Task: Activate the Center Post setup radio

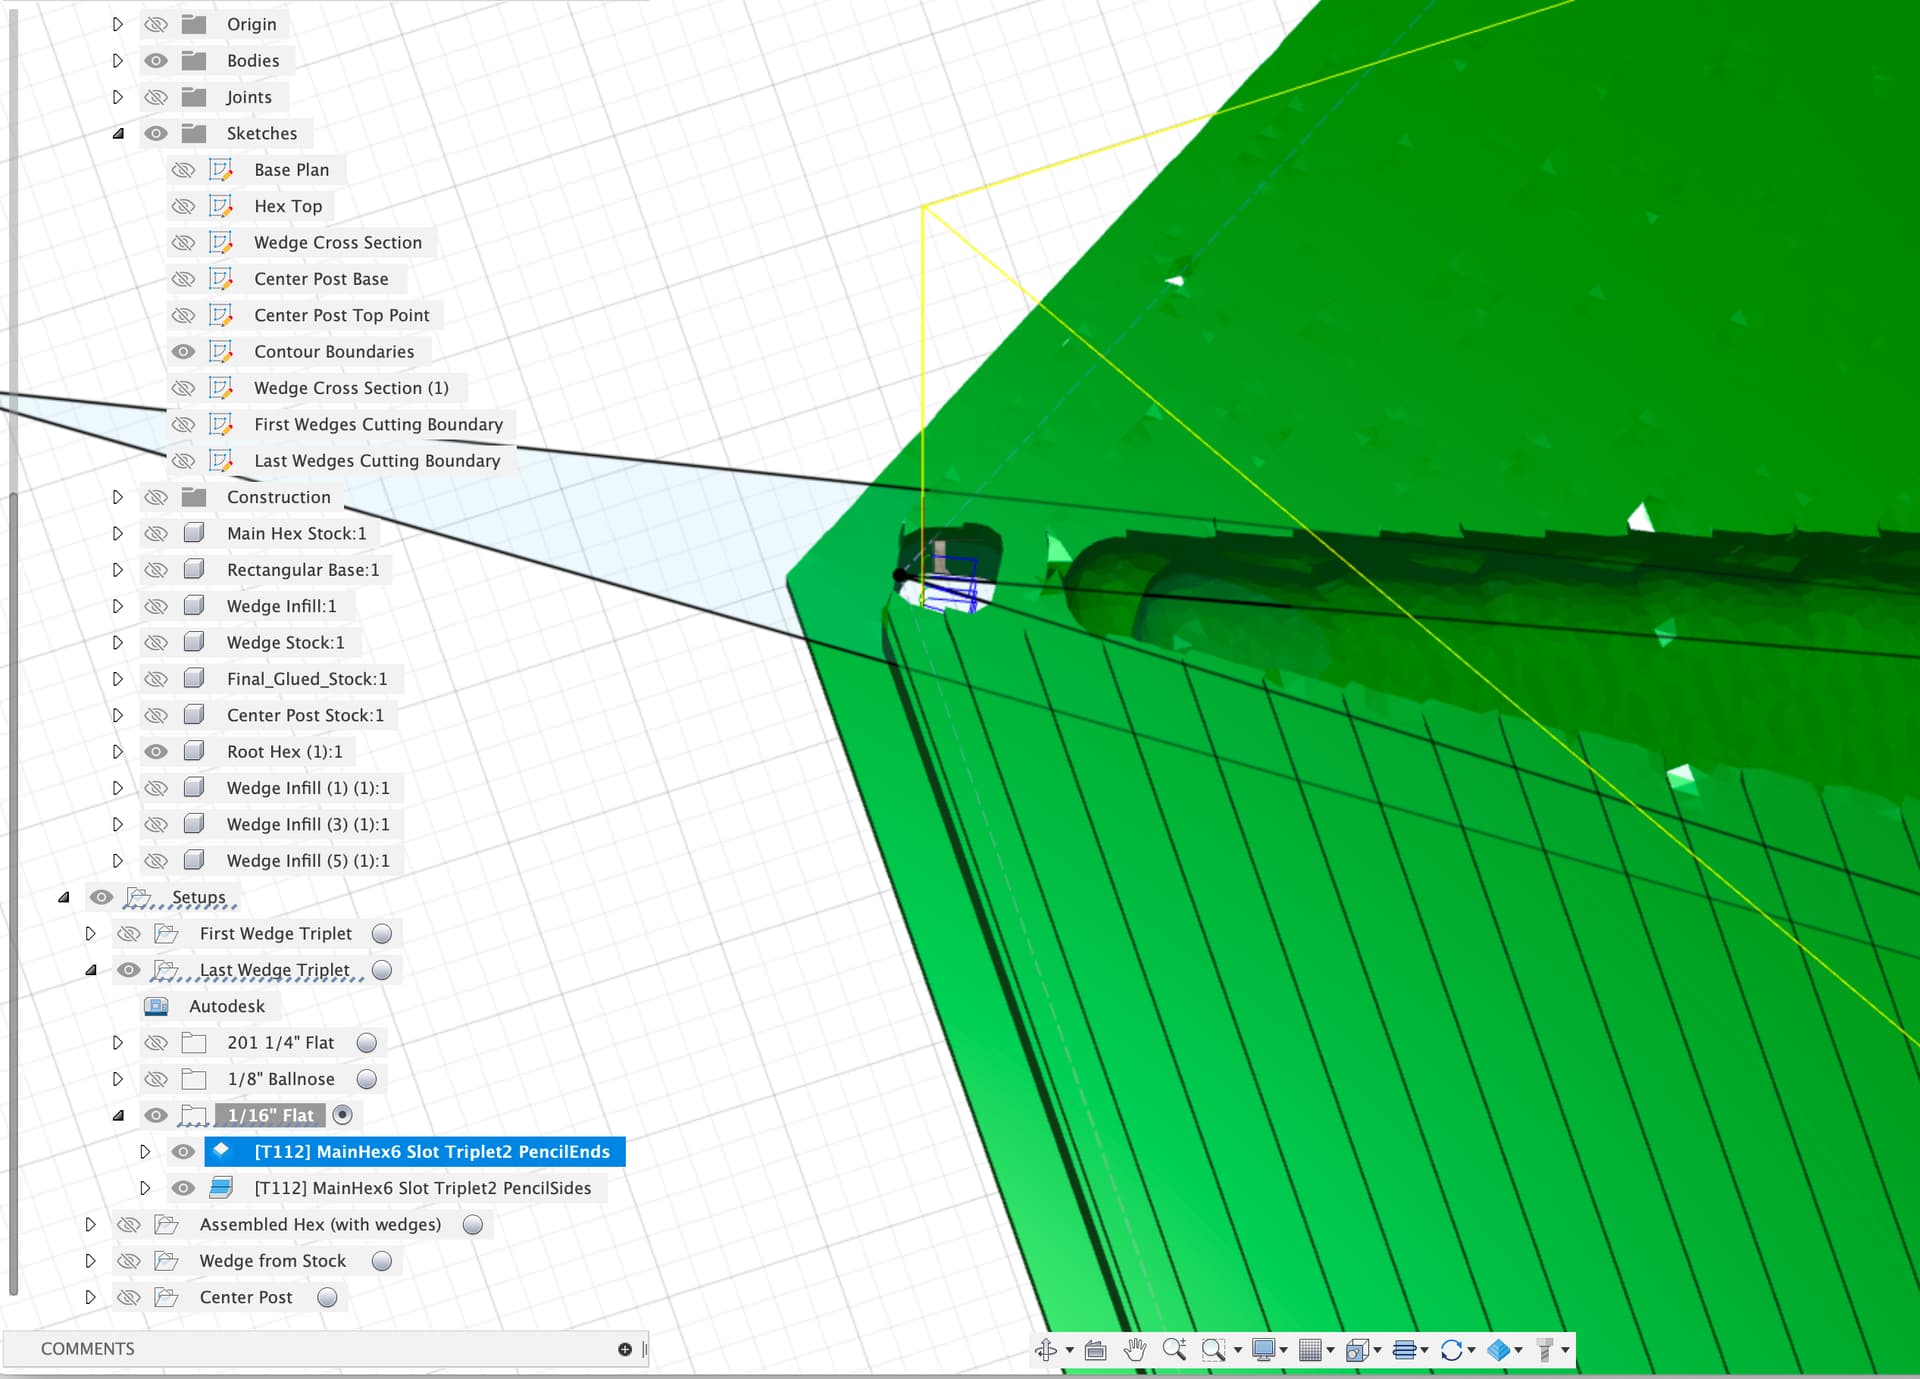Action: pyautogui.click(x=327, y=1297)
